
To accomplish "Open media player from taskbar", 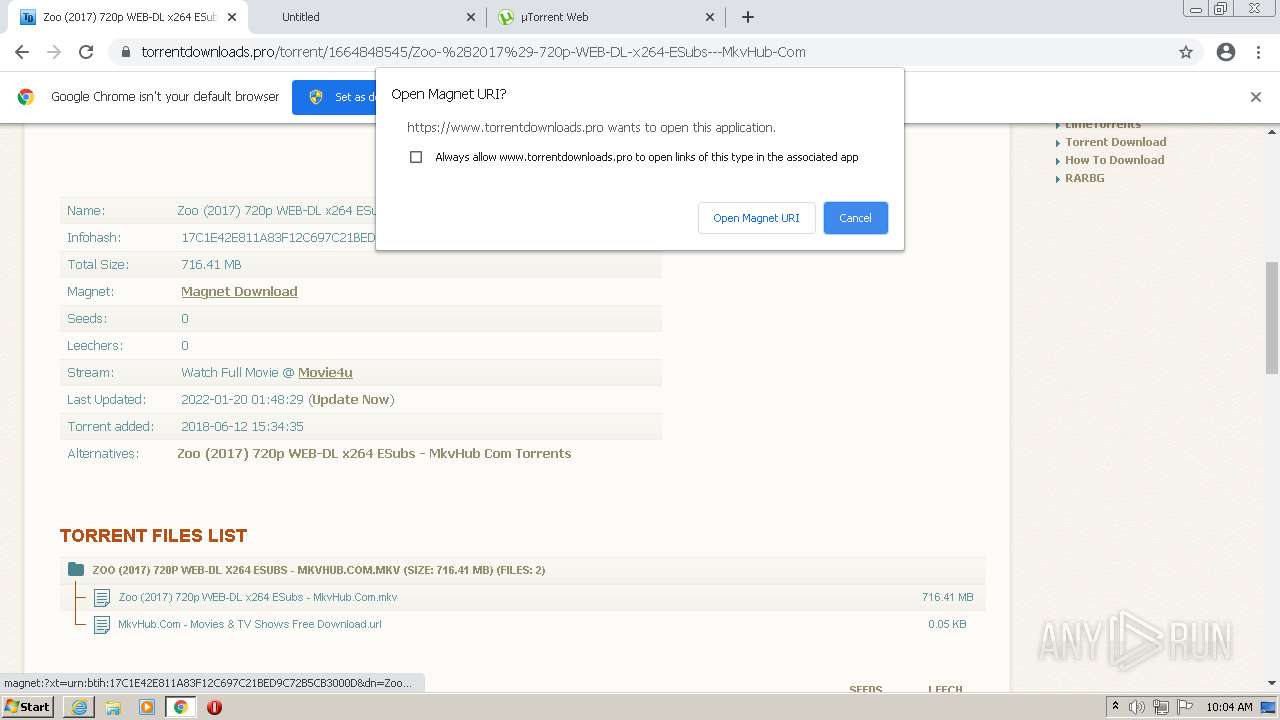I will pos(147,707).
